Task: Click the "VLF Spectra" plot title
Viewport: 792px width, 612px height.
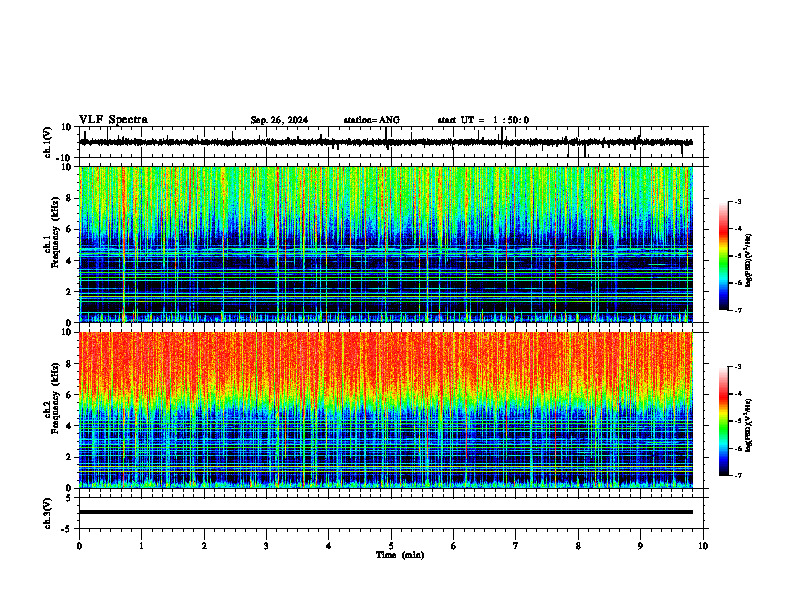Action: [113, 120]
